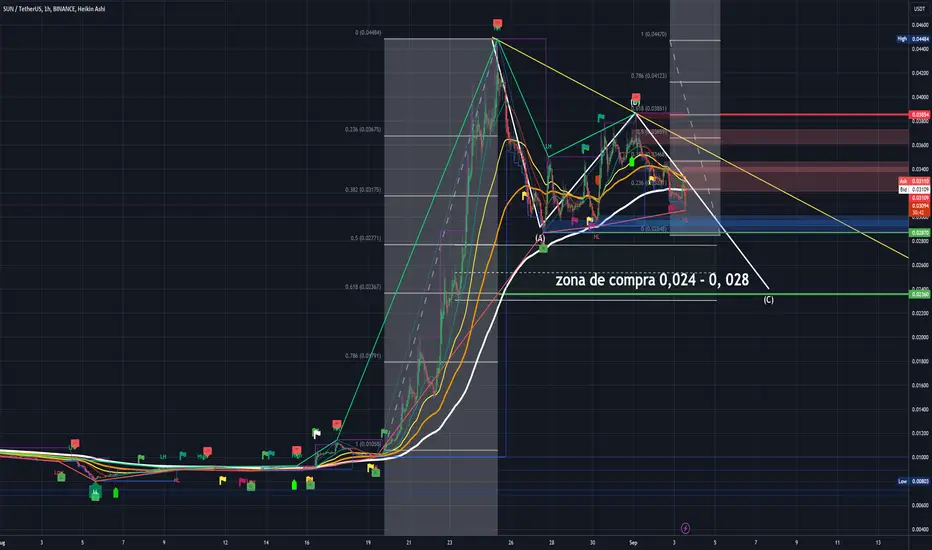Click the green marker below point (A)
Viewport: 932px width, 550px height.
[543, 249]
